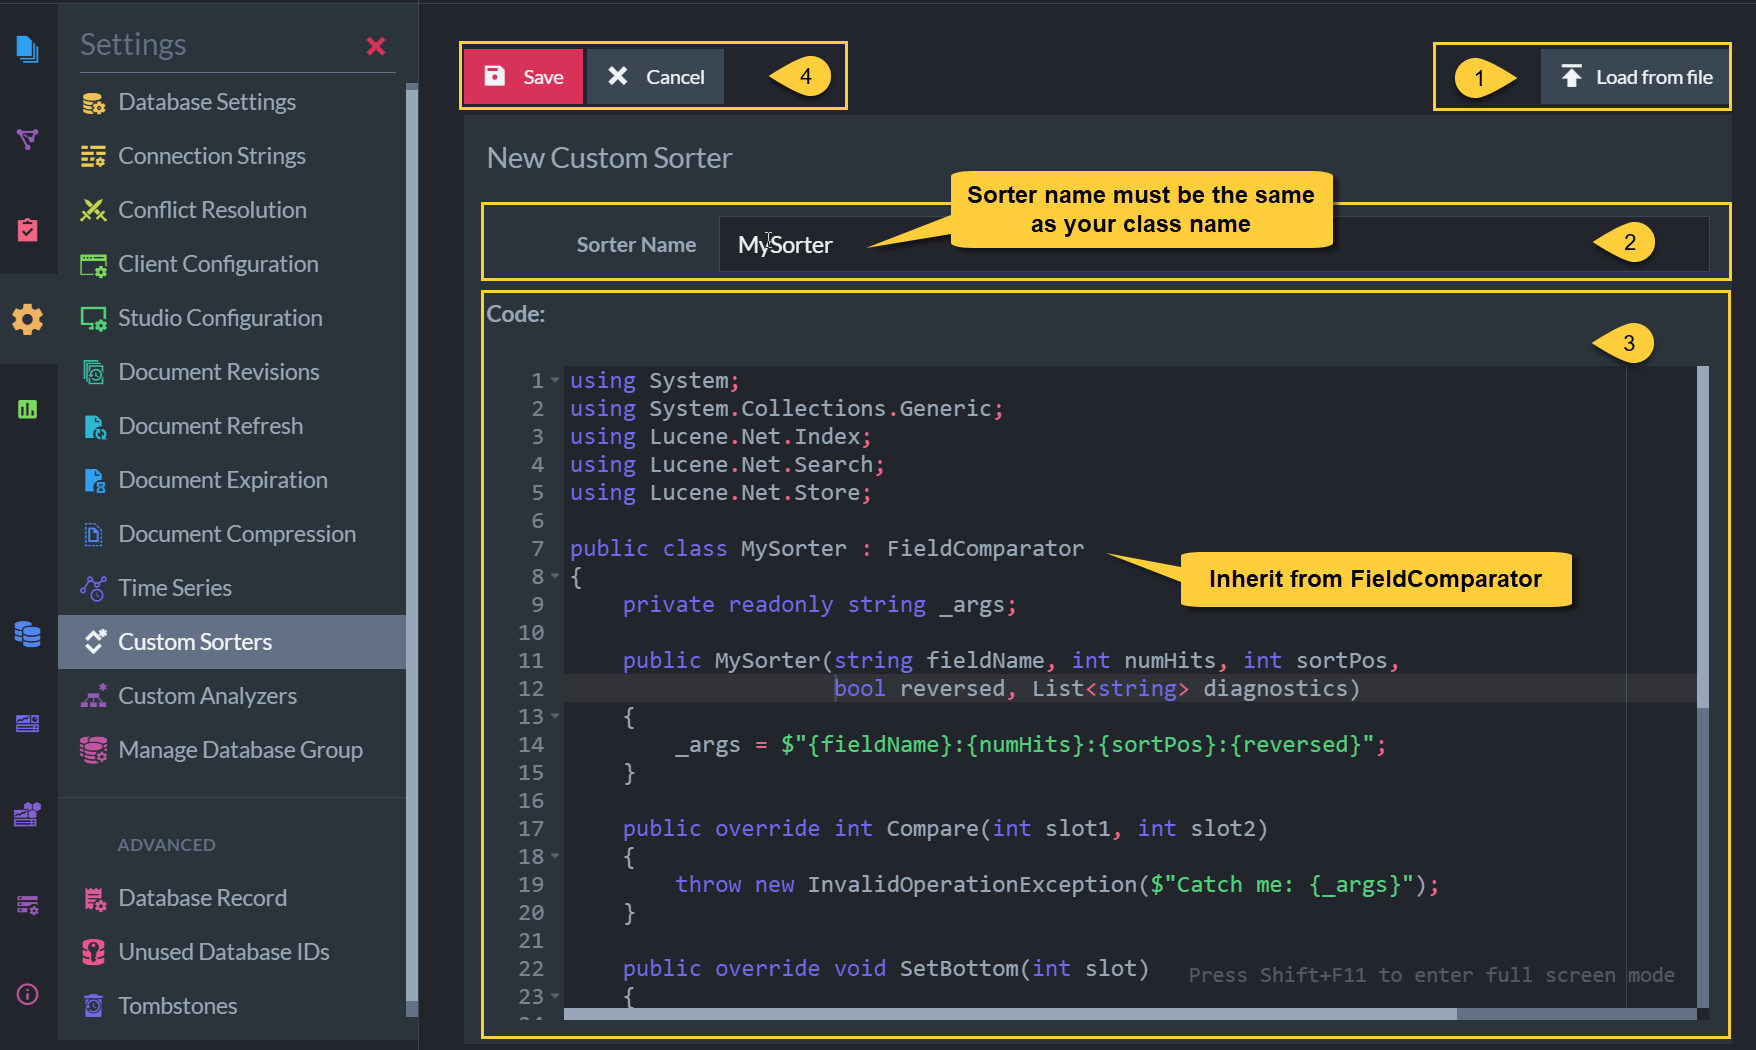The width and height of the screenshot is (1756, 1050).
Task: Open the Settings gear icon in sidebar
Action: [x=27, y=319]
